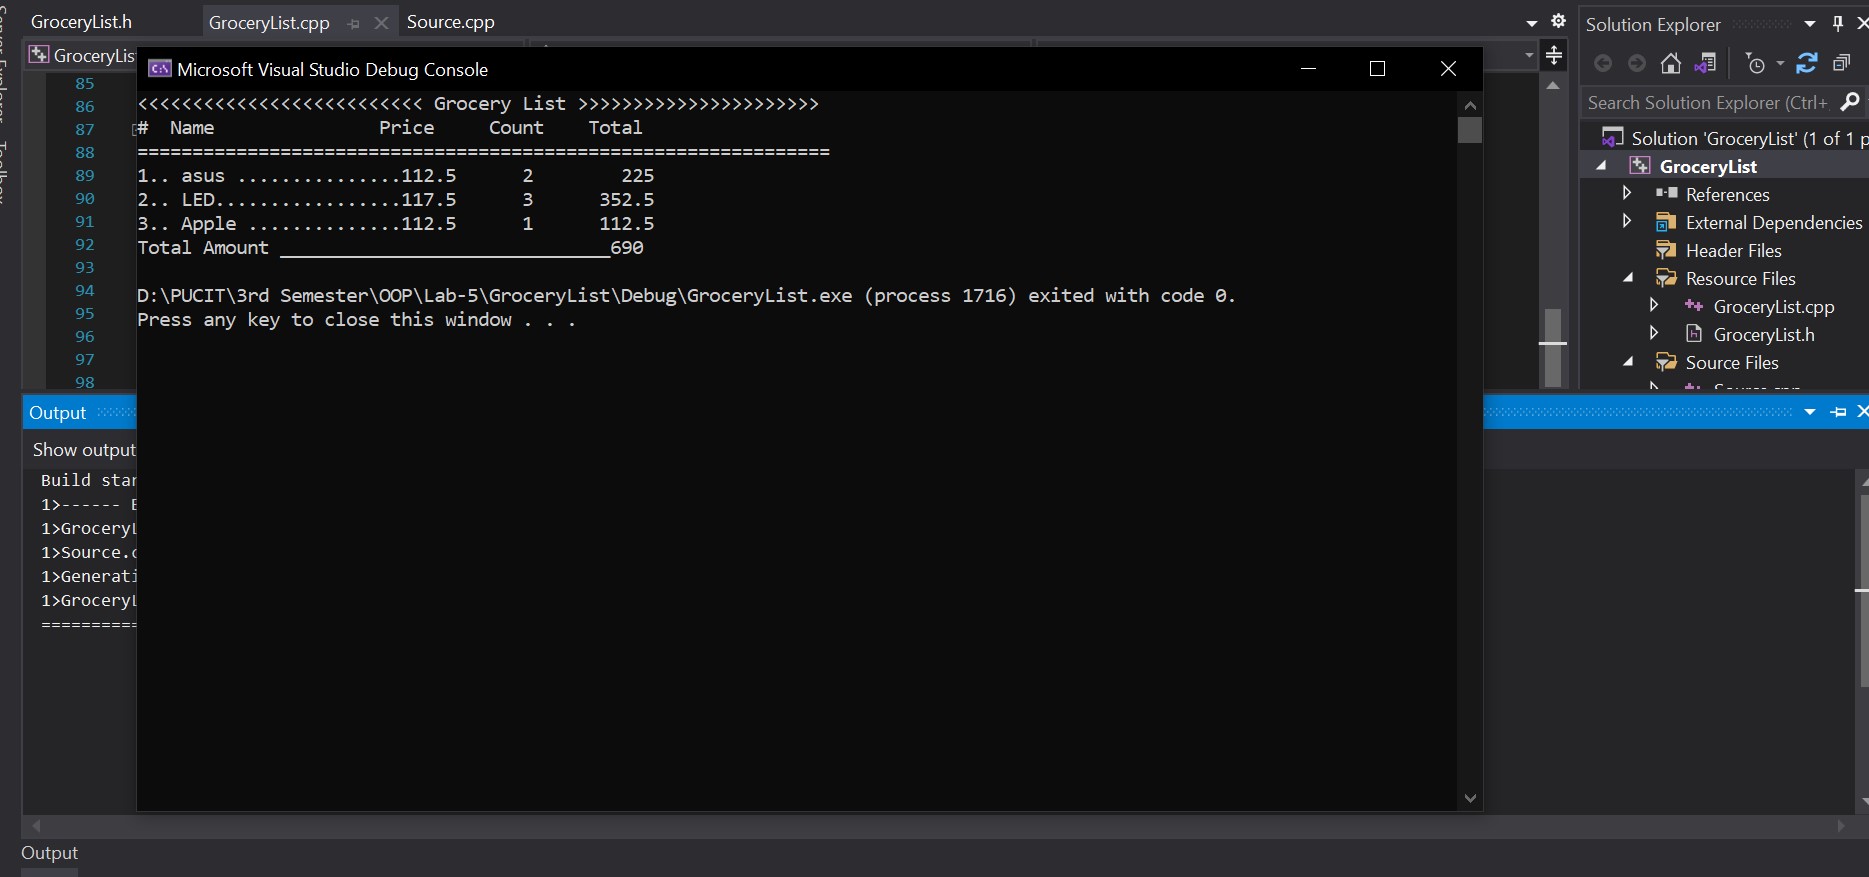Click the Pending Changes Filter clock icon
This screenshot has width=1869, height=877.
point(1755,64)
